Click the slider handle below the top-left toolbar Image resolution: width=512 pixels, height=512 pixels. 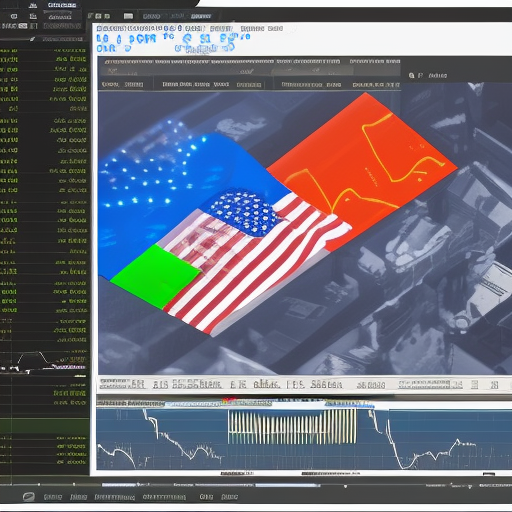pyautogui.click(x=32, y=39)
